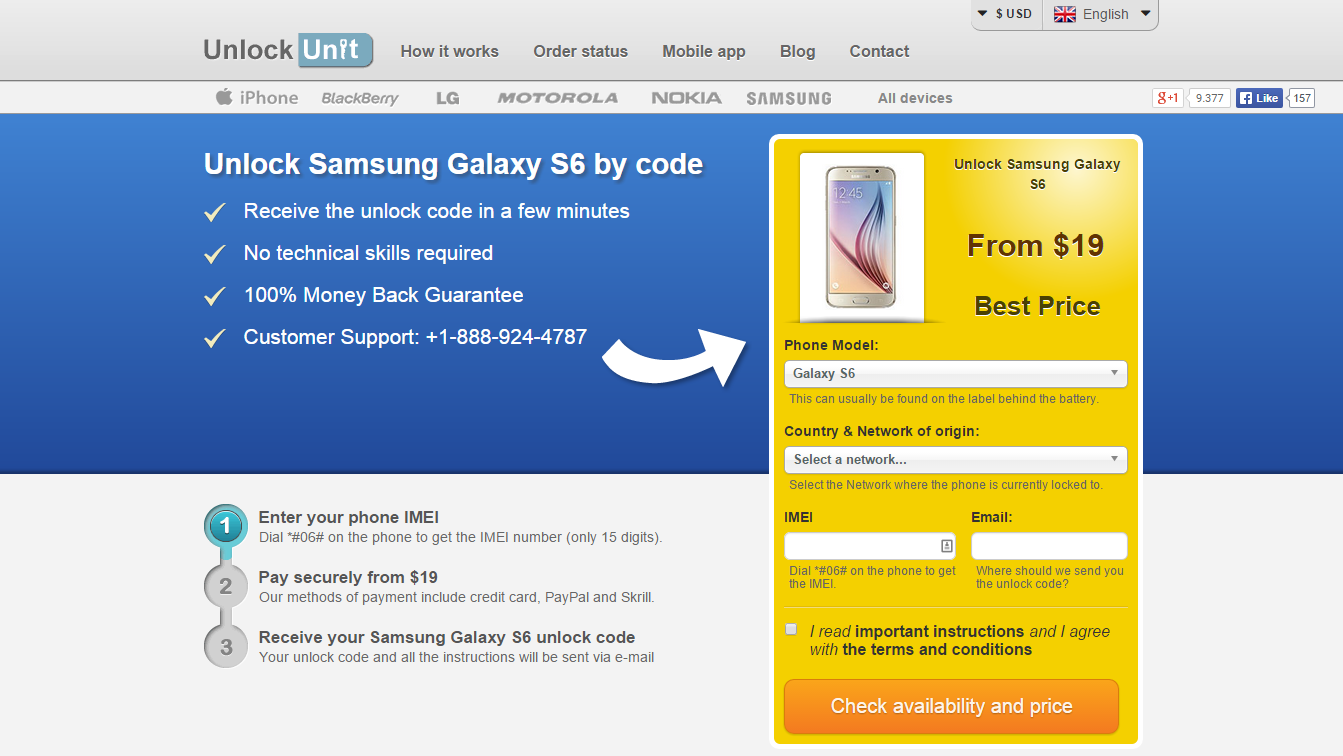The width and height of the screenshot is (1343, 756).
Task: Open Motorola devices via logo
Action: point(557,98)
